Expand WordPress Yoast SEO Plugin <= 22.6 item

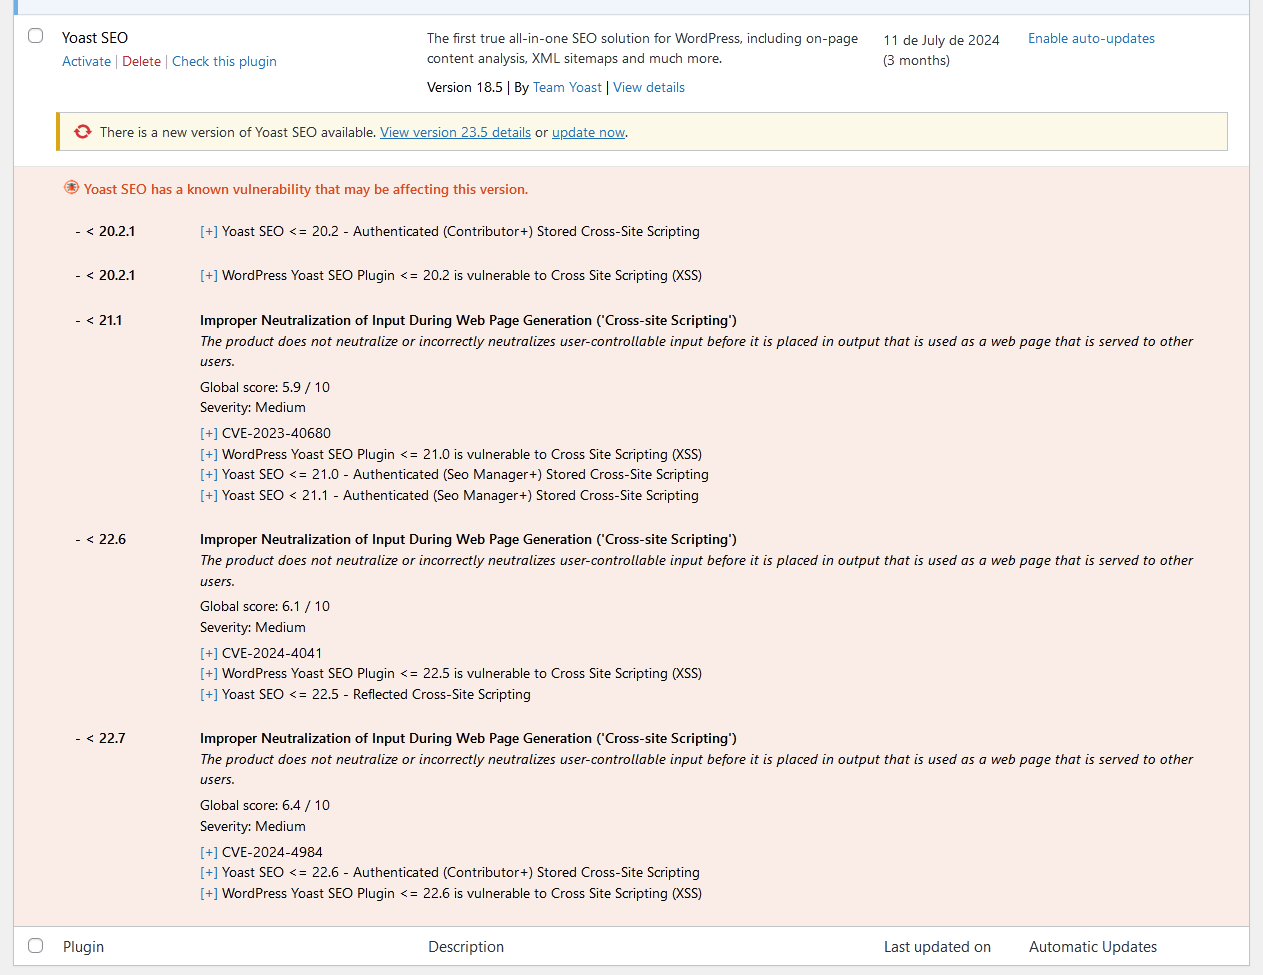pos(209,894)
